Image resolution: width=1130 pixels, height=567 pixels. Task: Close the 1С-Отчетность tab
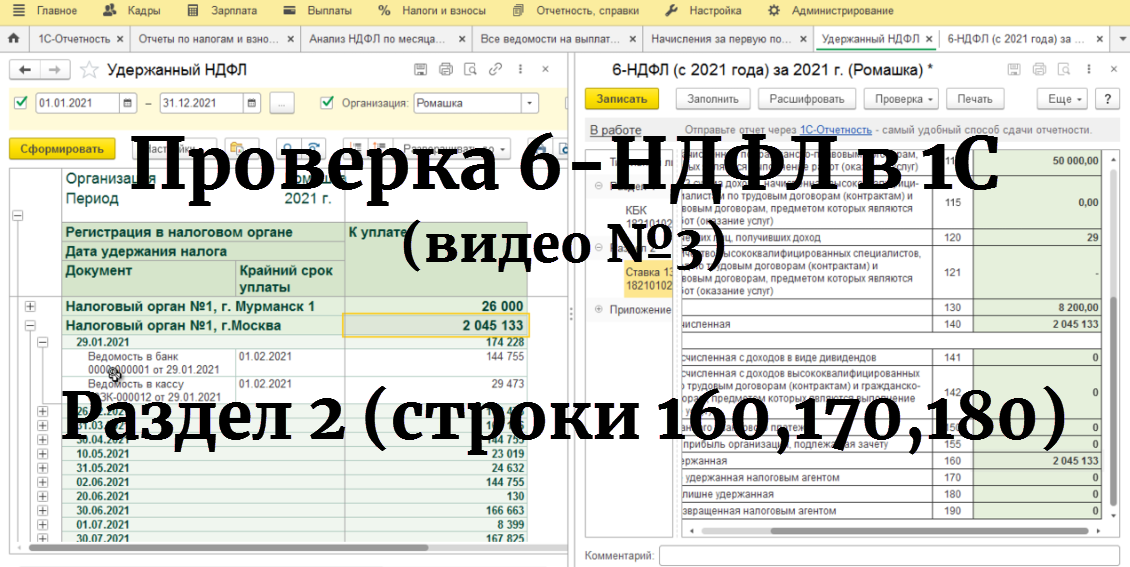(120, 39)
